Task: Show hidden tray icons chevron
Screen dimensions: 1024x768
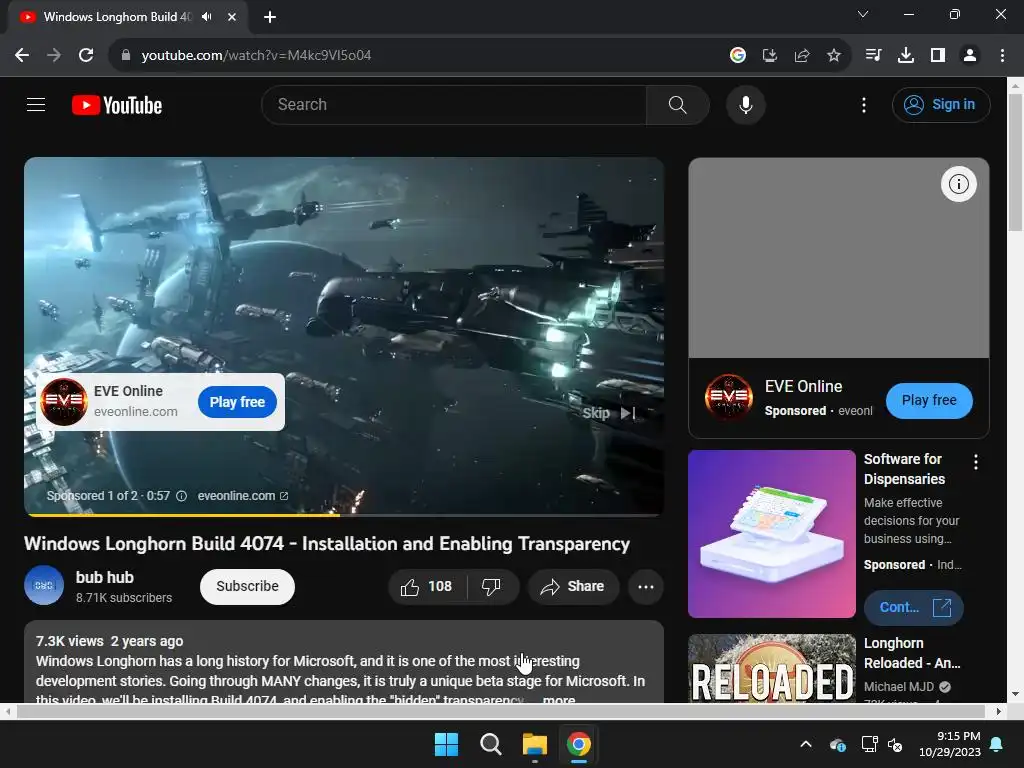Action: (x=806, y=744)
